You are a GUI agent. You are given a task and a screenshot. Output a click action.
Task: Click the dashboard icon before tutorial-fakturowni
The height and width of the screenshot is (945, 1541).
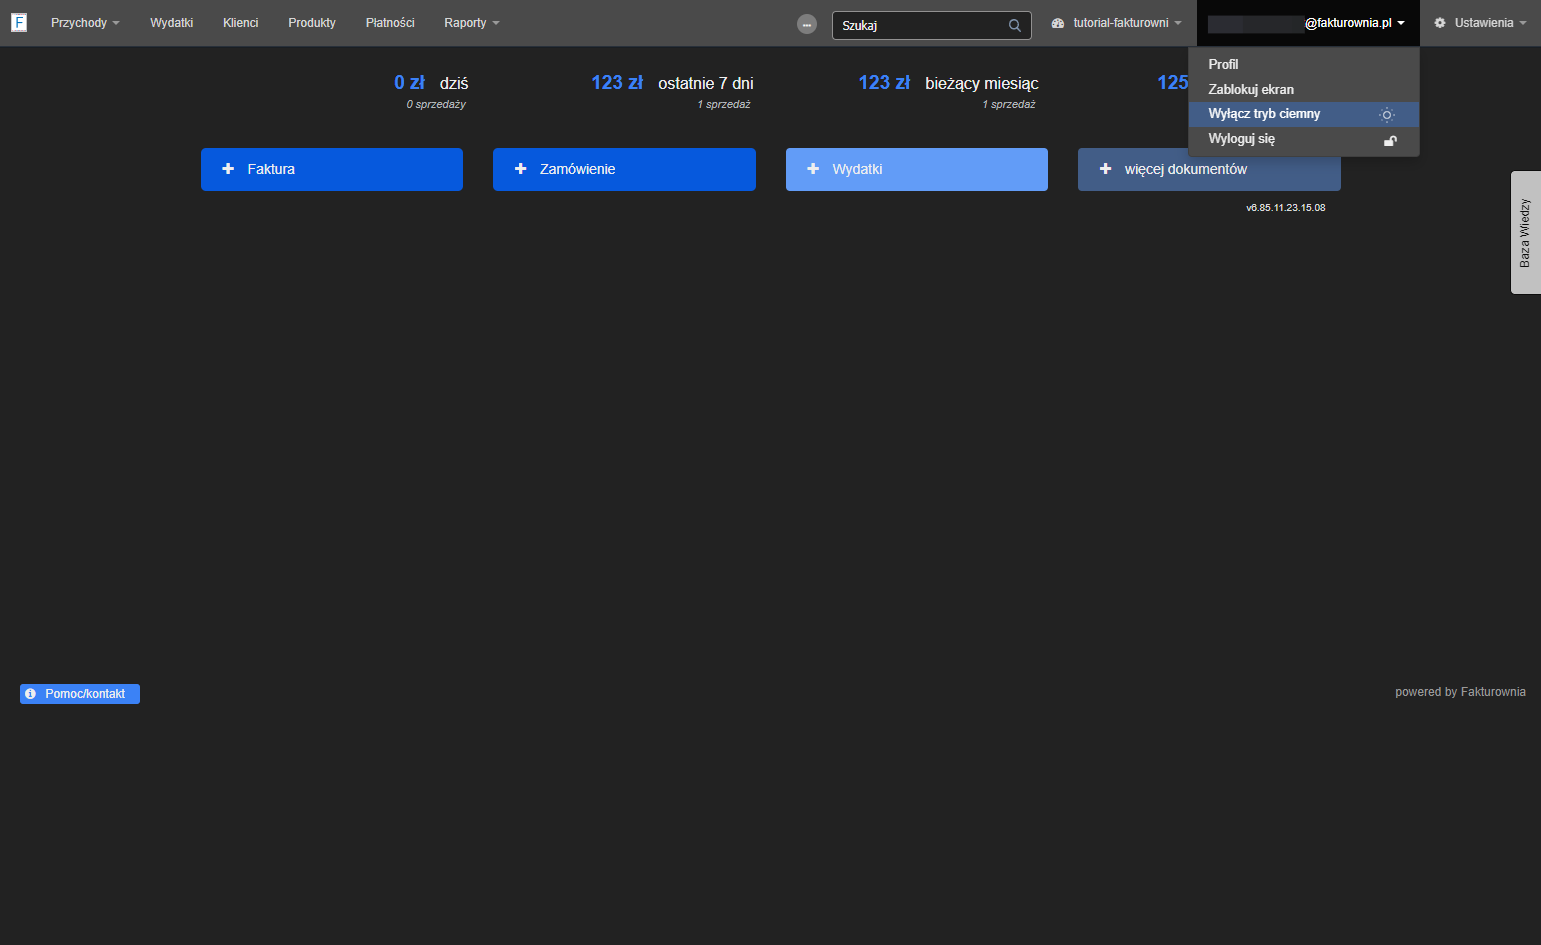point(1058,23)
